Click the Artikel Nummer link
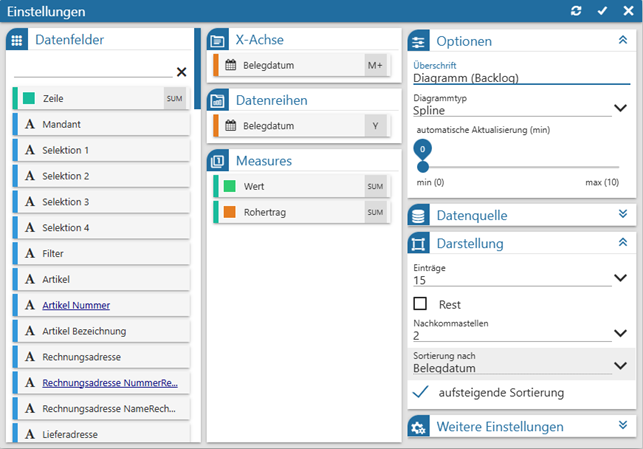 point(76,305)
